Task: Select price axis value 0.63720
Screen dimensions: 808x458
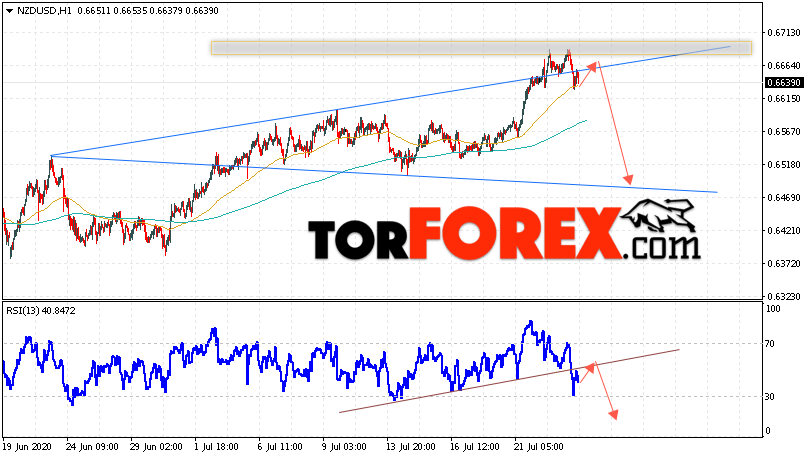Action: (784, 263)
